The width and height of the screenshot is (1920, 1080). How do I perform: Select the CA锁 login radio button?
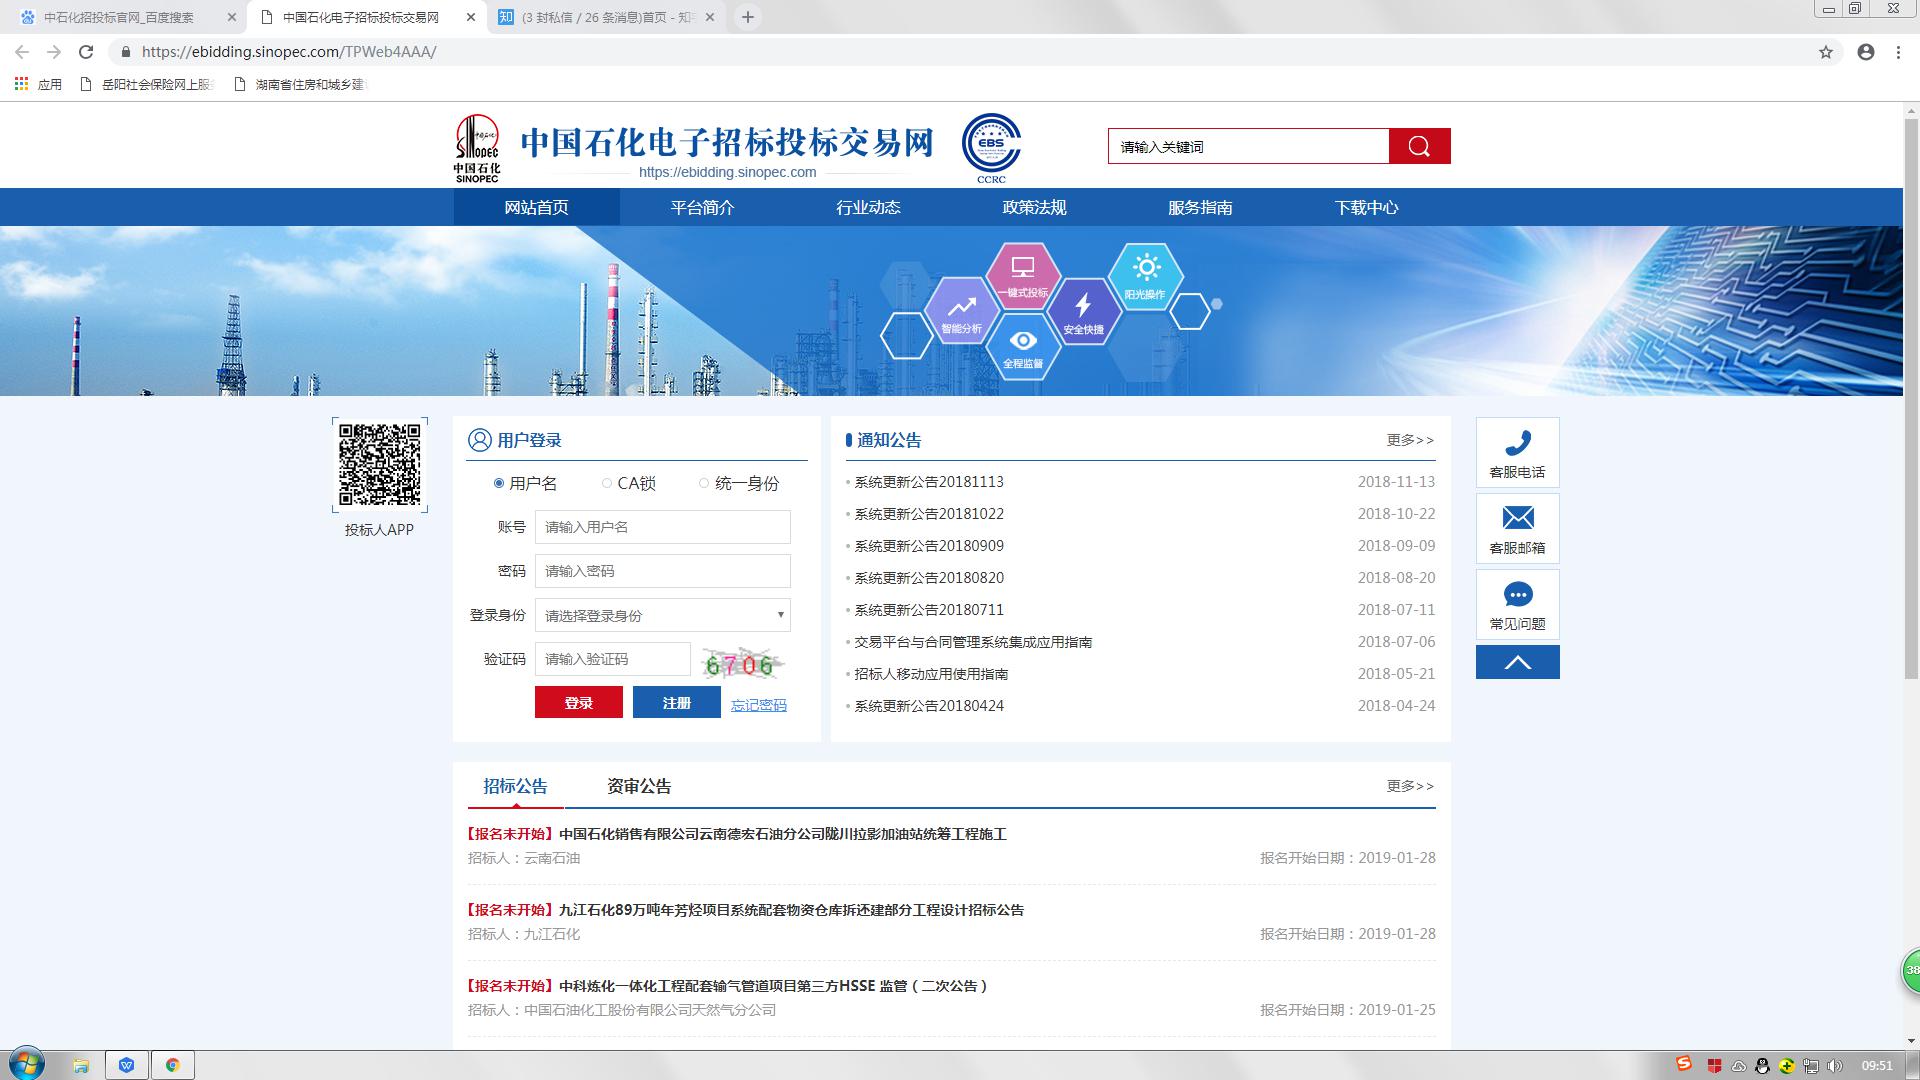pos(607,483)
